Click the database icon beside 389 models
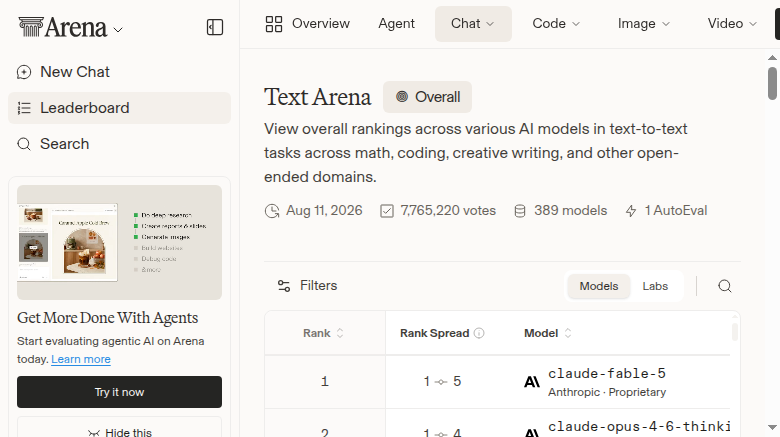The height and width of the screenshot is (437, 780). point(519,211)
